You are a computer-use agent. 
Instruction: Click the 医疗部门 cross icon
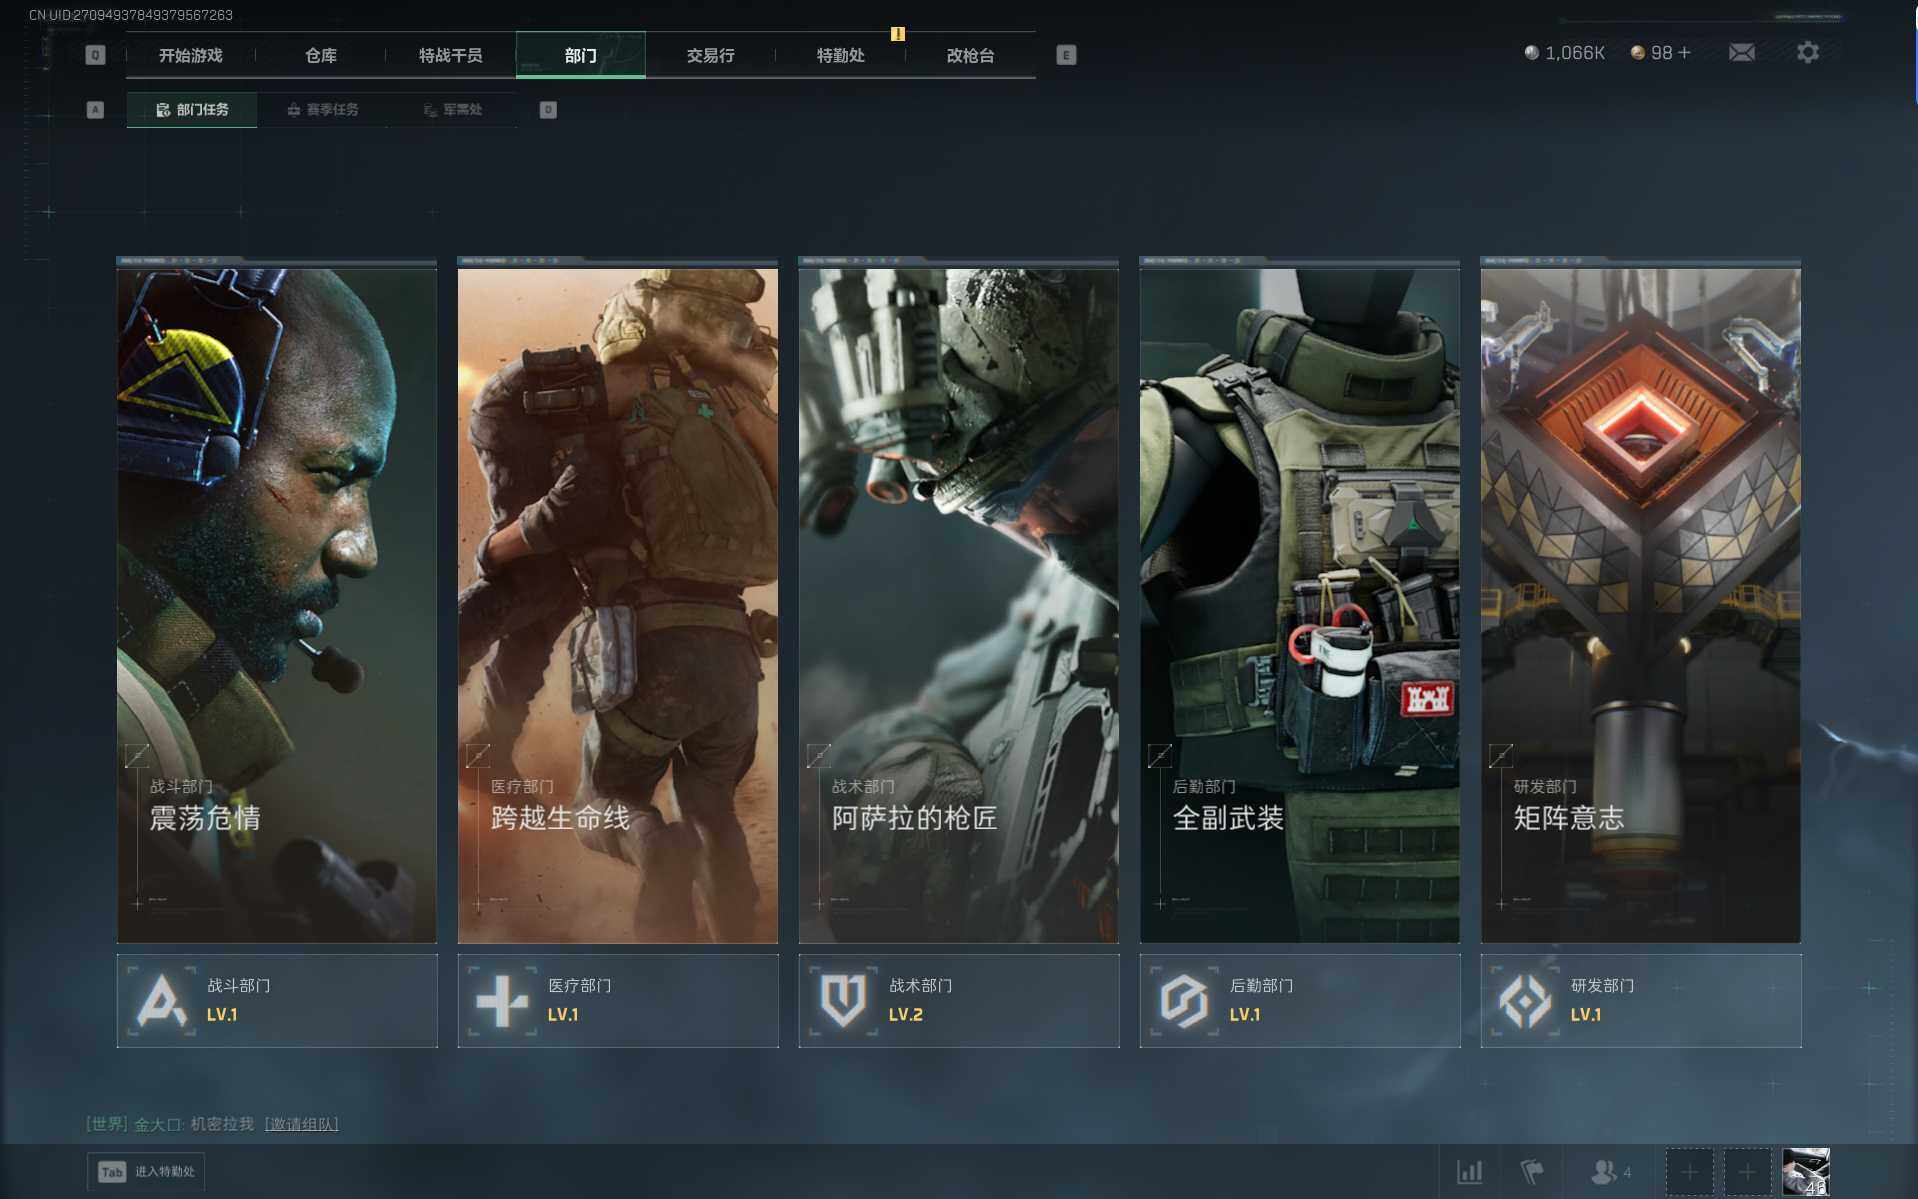[x=502, y=1001]
